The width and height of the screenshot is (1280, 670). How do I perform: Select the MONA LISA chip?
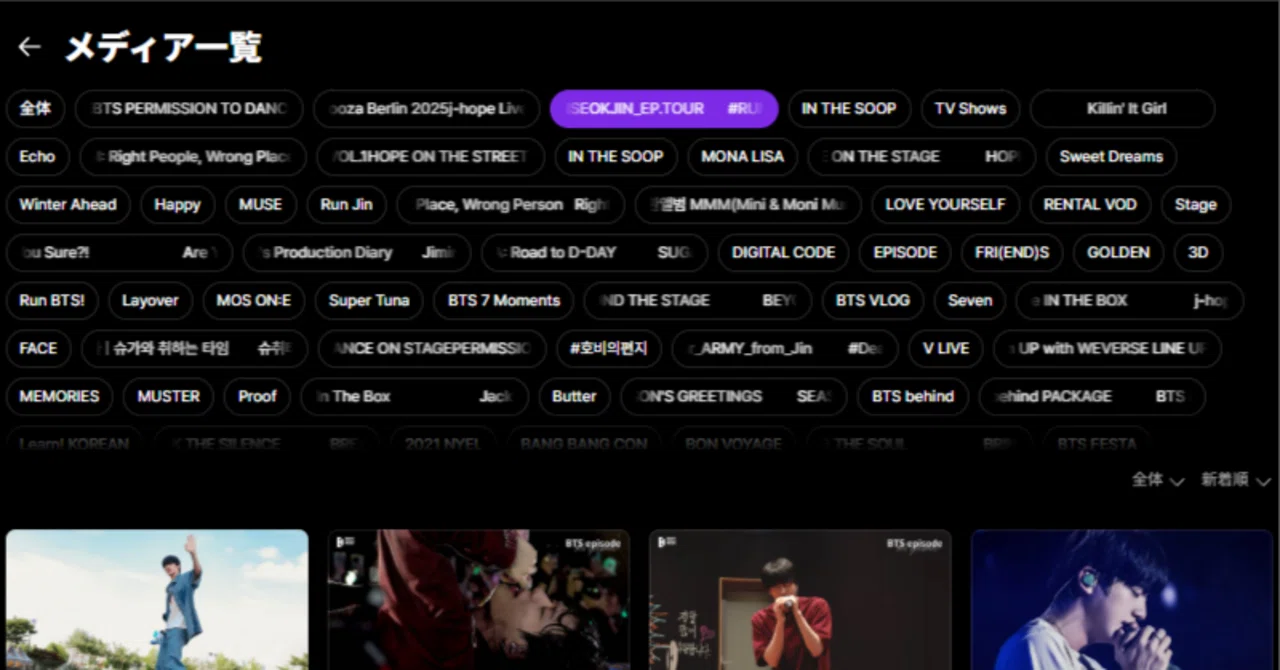[742, 156]
